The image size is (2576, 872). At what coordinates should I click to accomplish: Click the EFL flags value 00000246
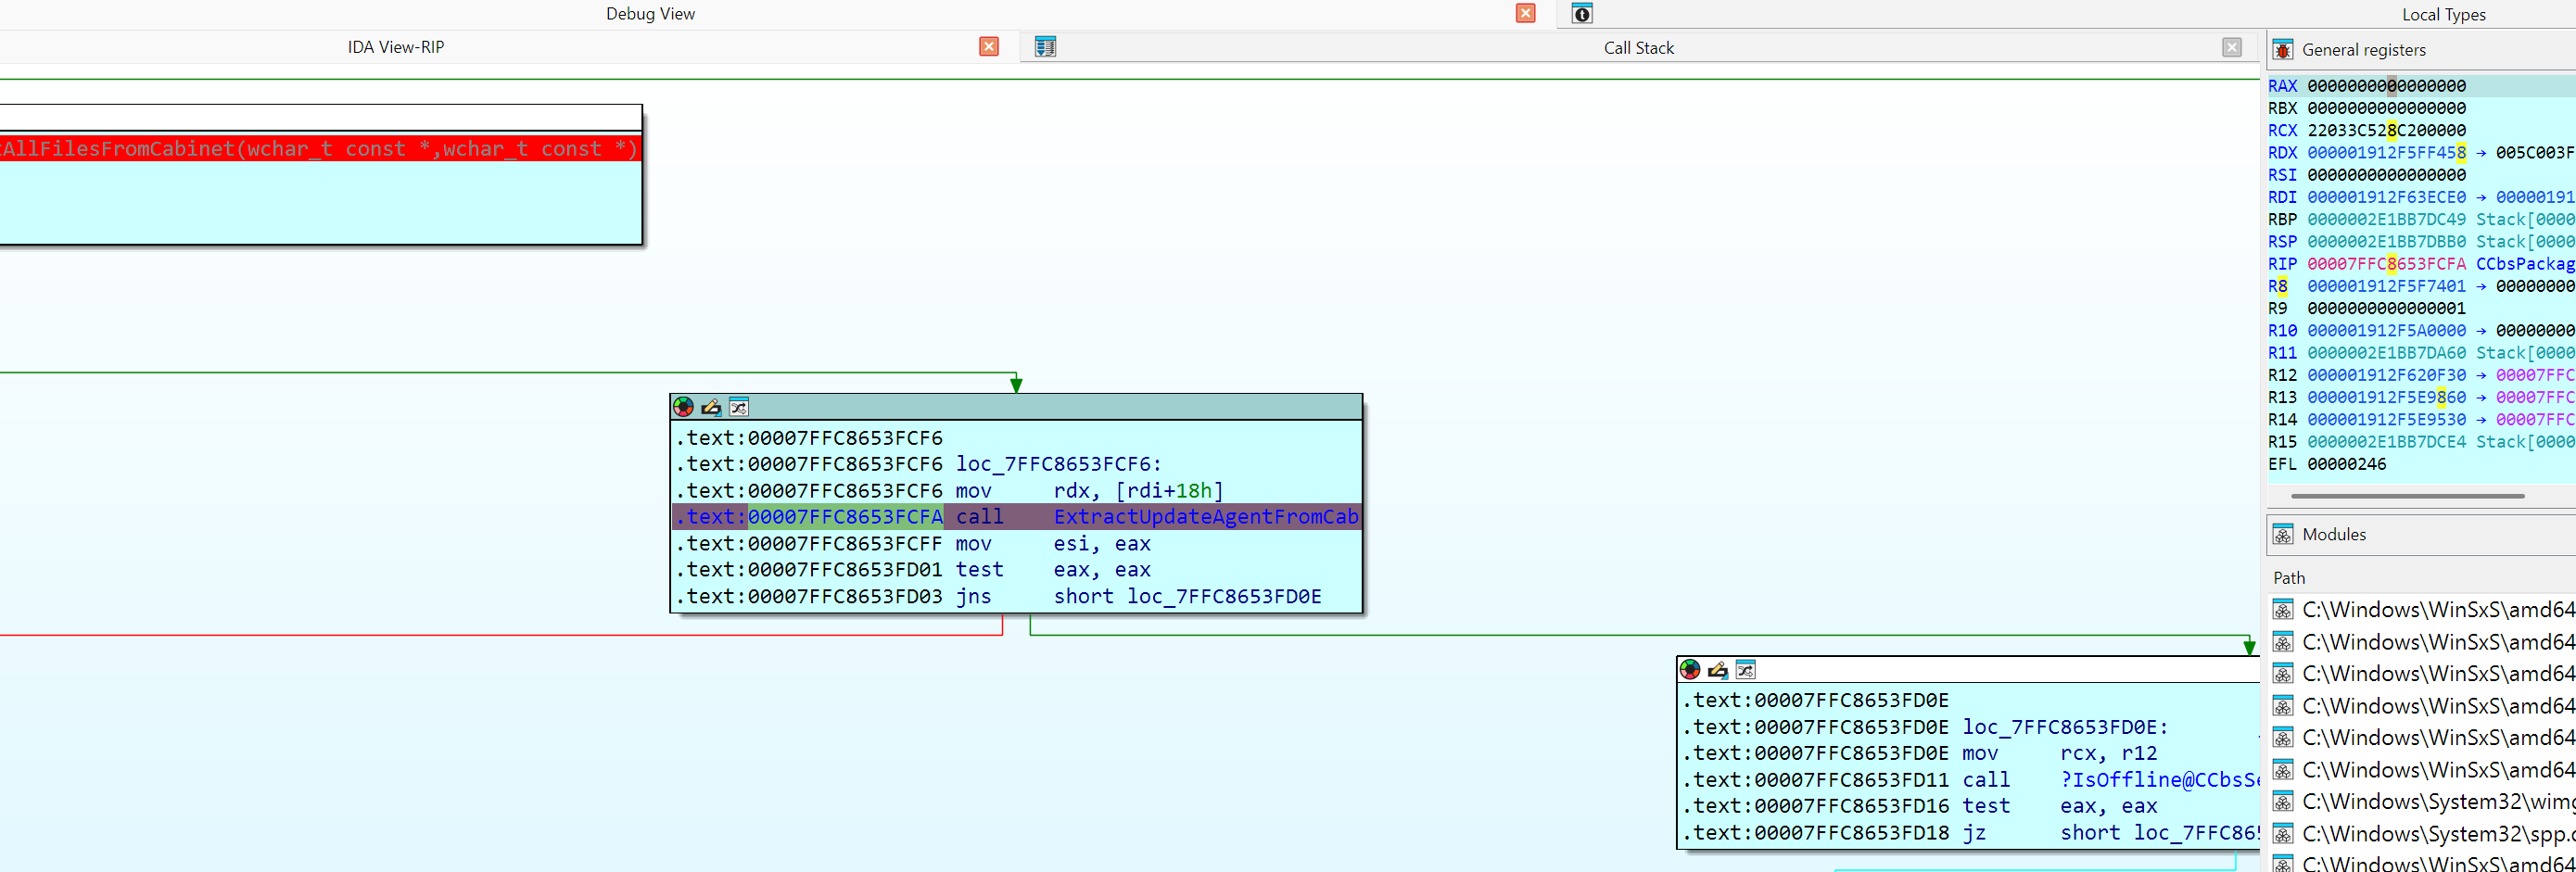pyautogui.click(x=2346, y=464)
